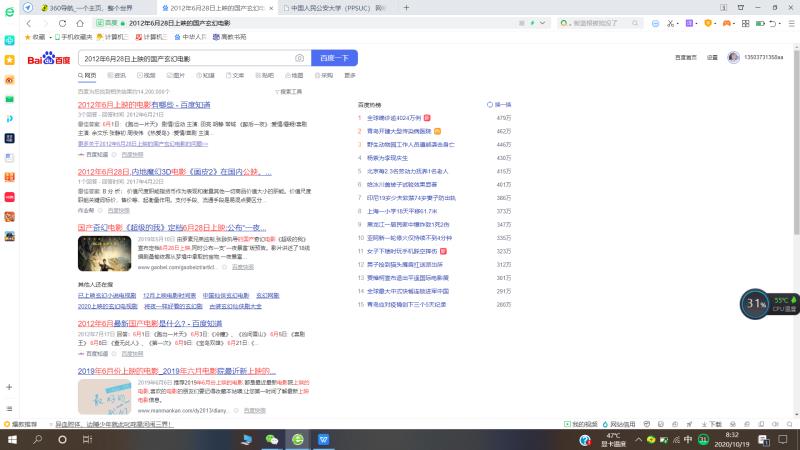Screen dimensions: 800x450
Task: Expand the scissors tool dropdown arrow
Action: (x=678, y=23)
